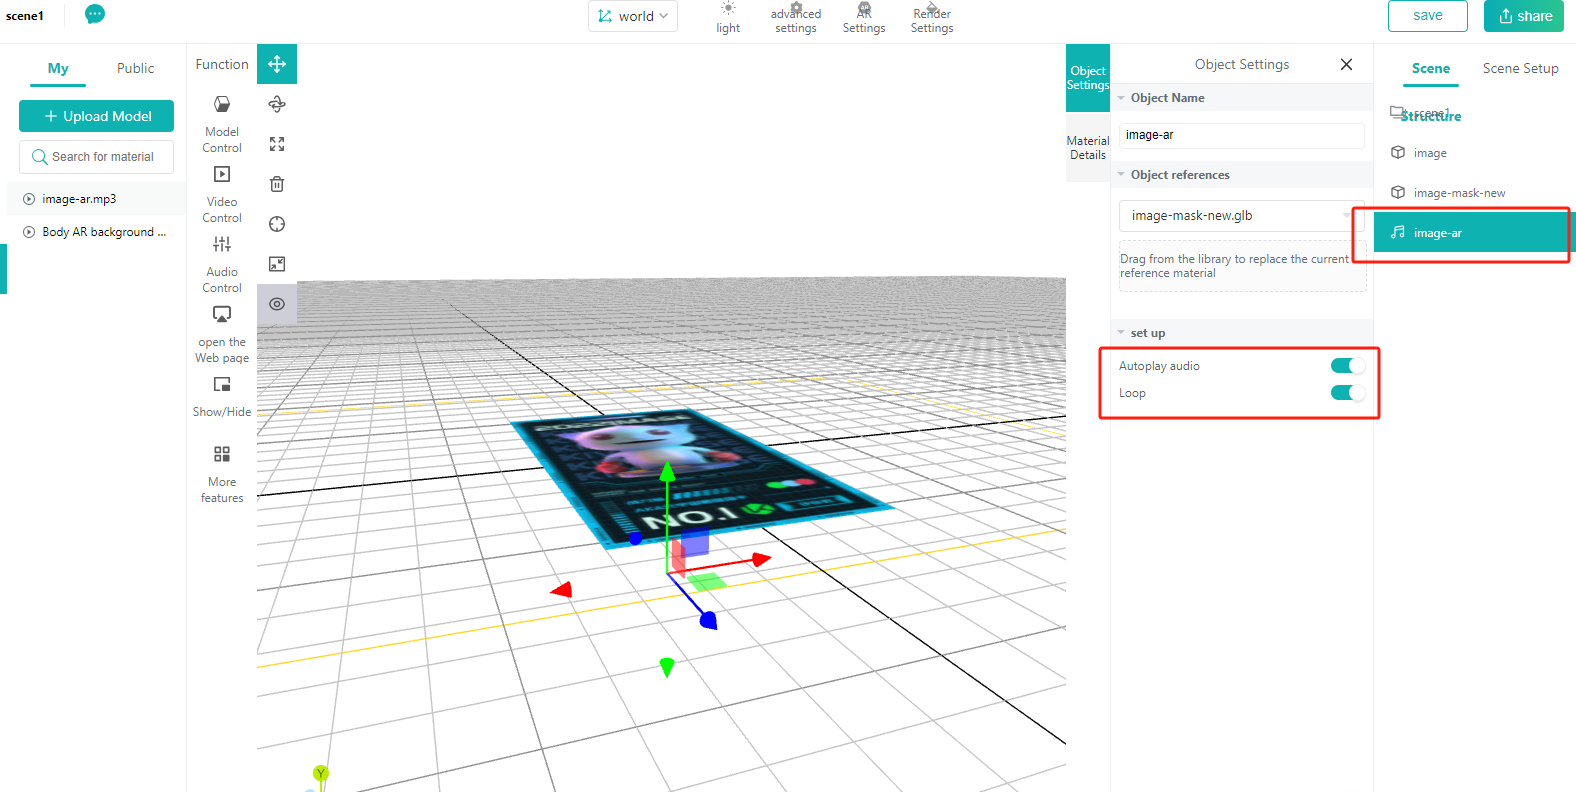The height and width of the screenshot is (792, 1576).
Task: Select Body AR background material item
Action: click(96, 232)
